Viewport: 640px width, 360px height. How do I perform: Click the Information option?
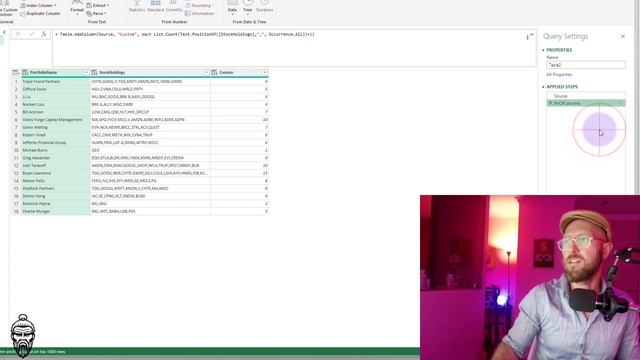200,13
